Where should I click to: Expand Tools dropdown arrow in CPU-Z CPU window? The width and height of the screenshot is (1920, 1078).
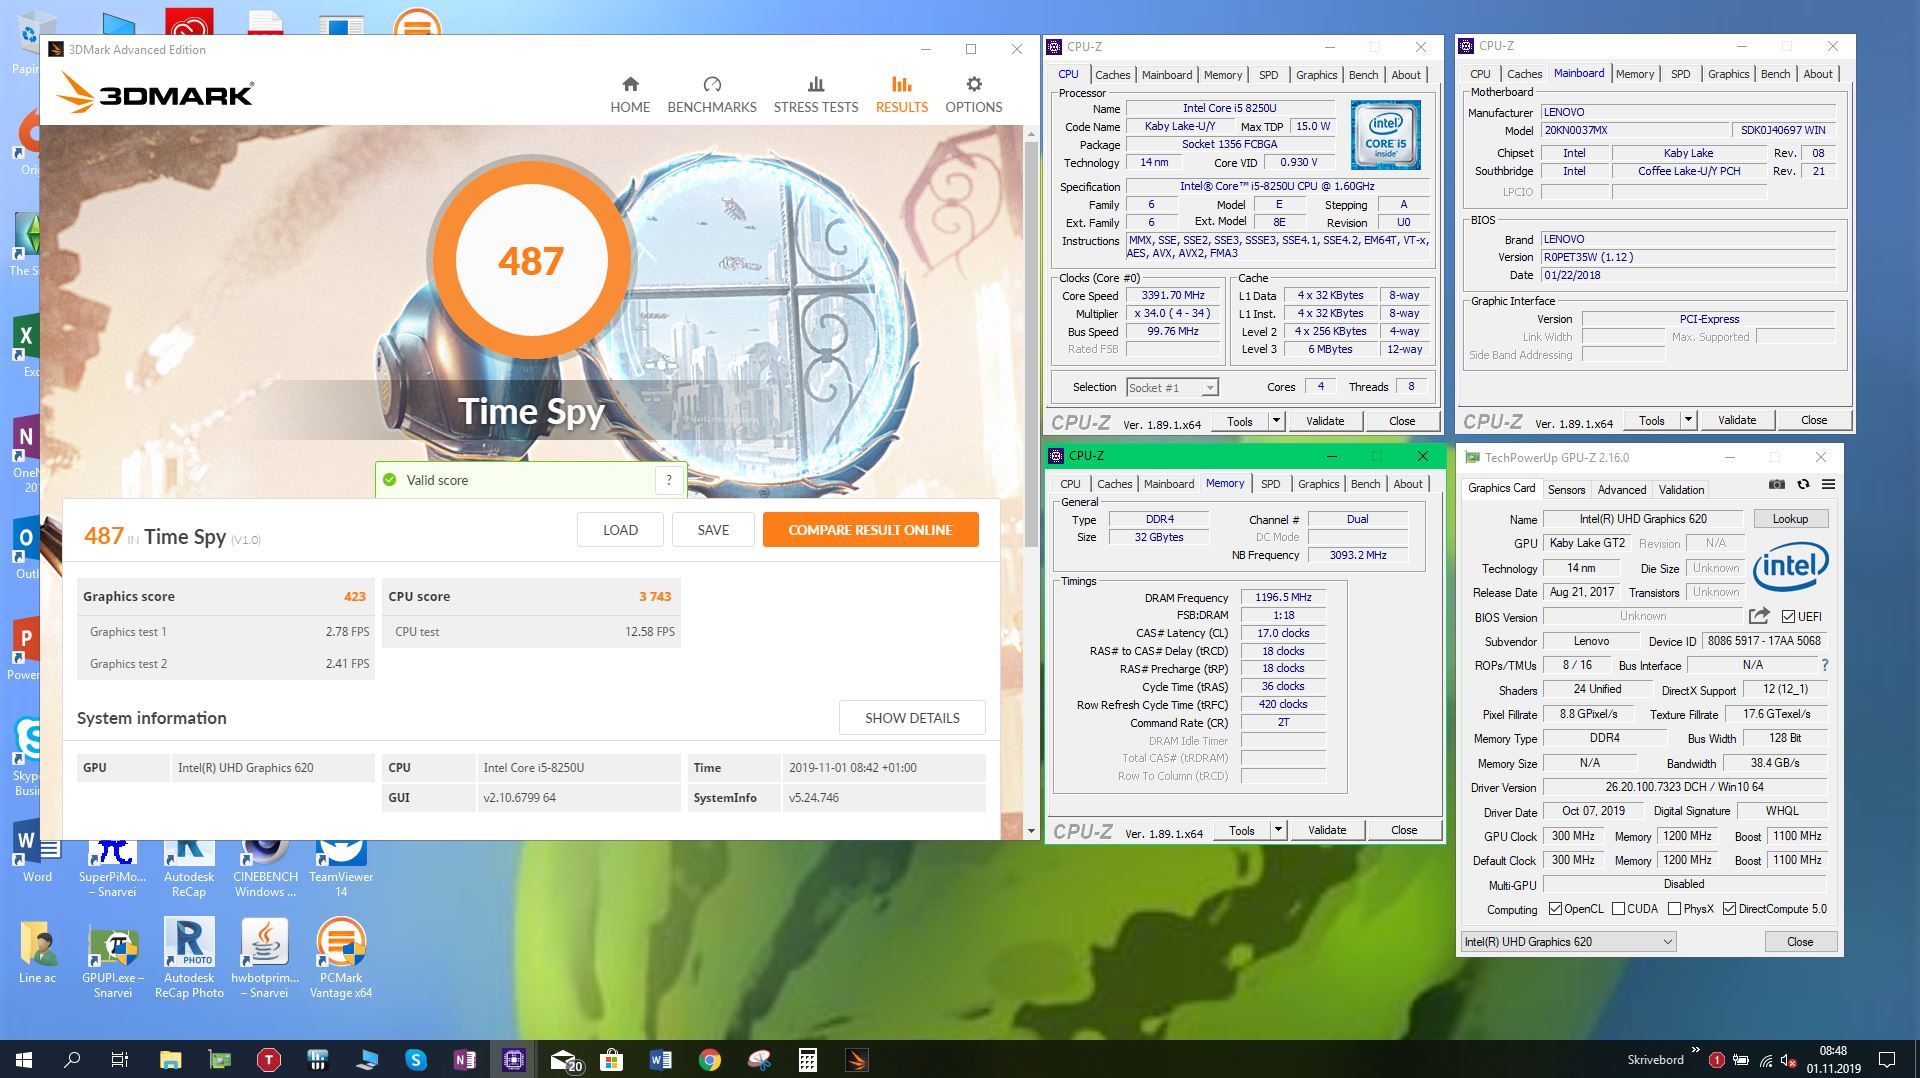tap(1276, 421)
